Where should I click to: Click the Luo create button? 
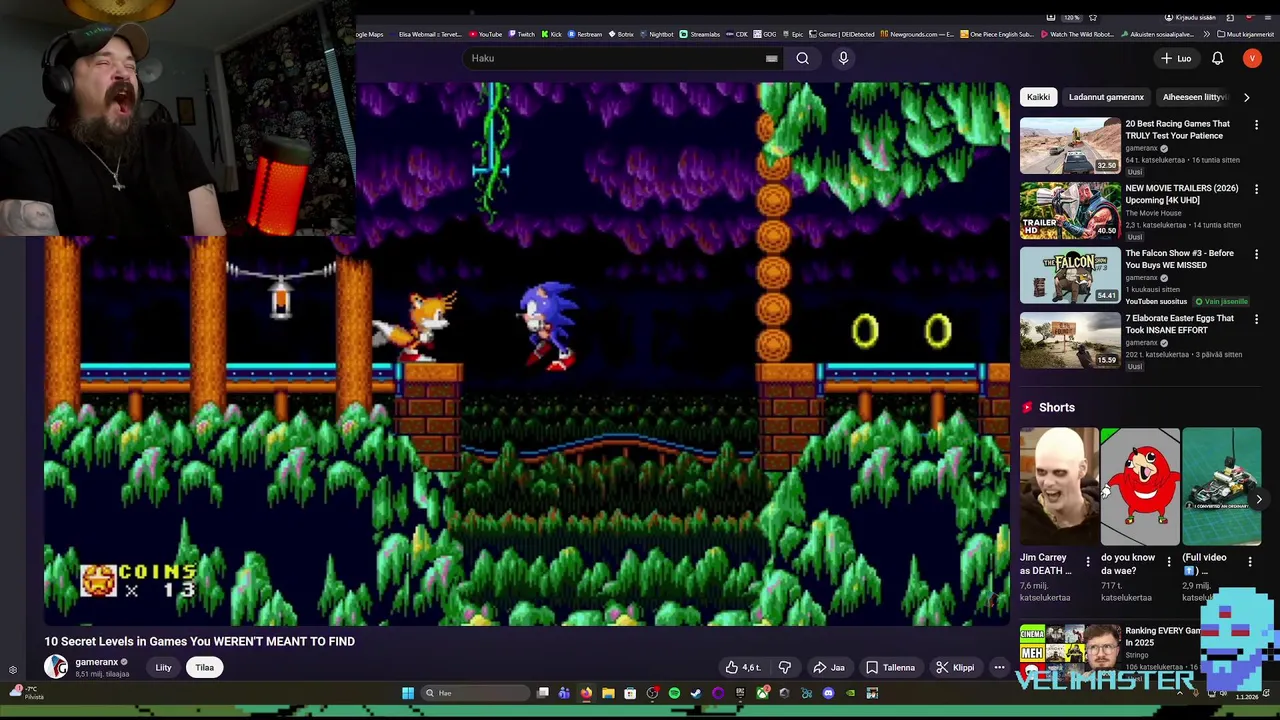coord(1176,58)
